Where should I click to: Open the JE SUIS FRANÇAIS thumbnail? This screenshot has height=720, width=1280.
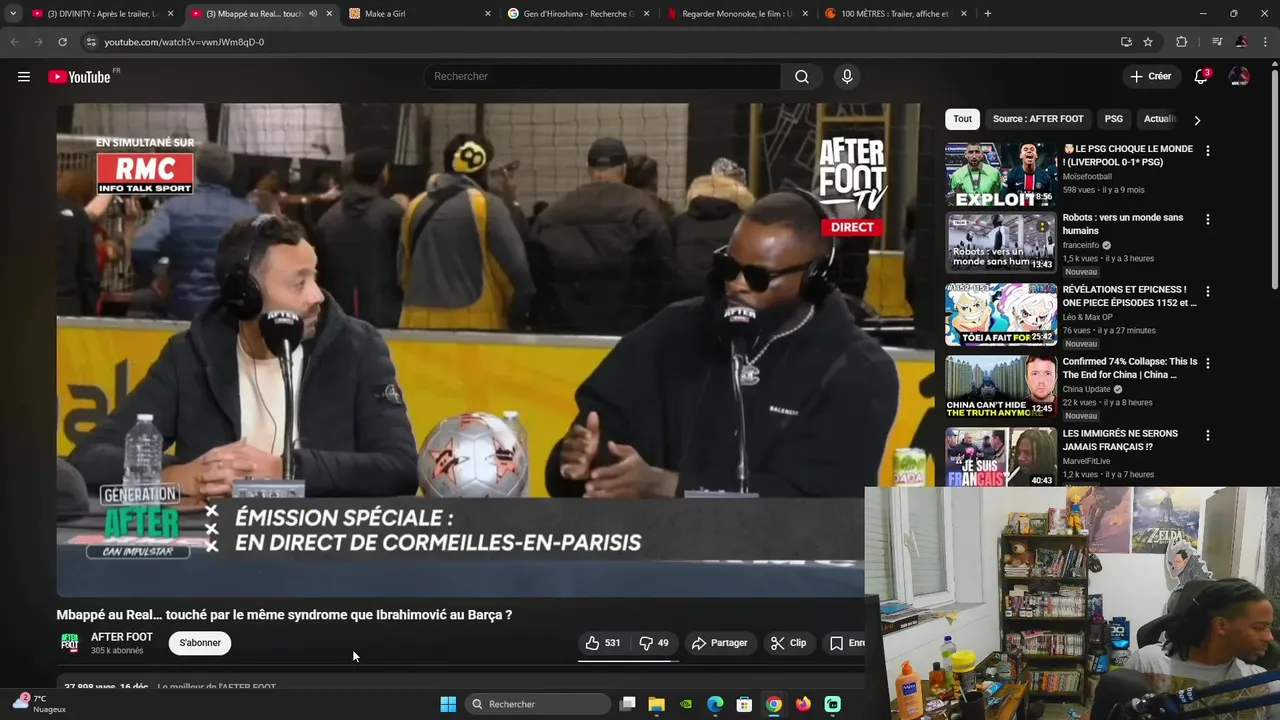tap(1001, 457)
